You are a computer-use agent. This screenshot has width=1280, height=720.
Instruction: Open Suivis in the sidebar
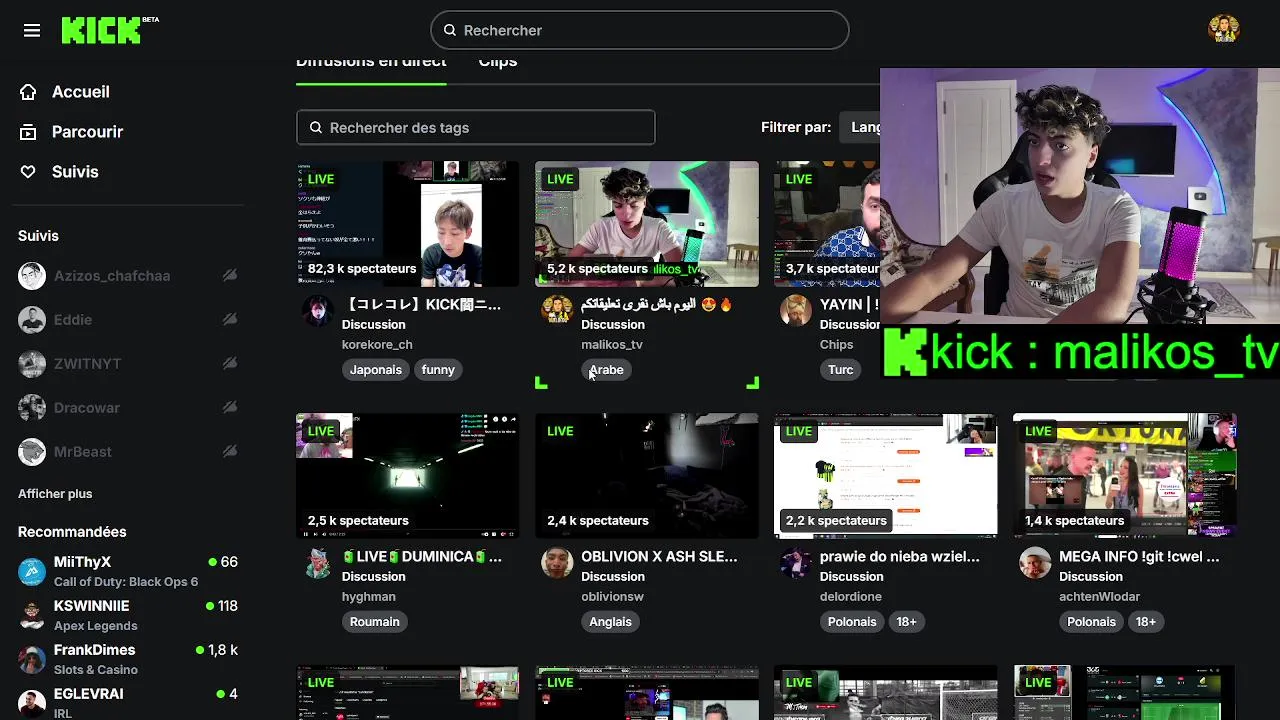point(75,172)
